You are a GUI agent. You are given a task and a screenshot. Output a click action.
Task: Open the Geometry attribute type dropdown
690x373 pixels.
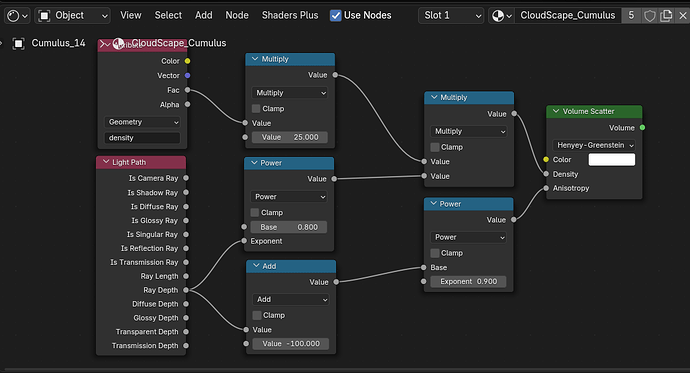click(143, 122)
